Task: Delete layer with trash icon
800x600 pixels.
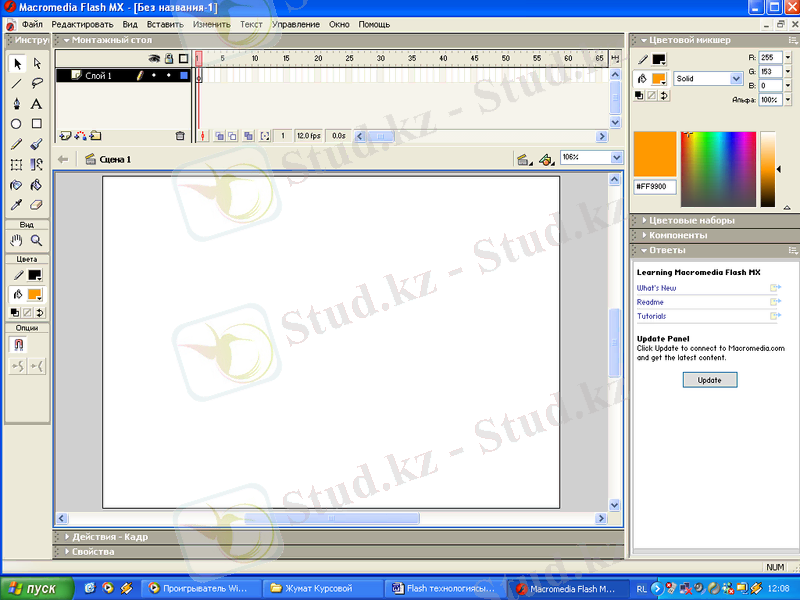Action: coord(180,136)
